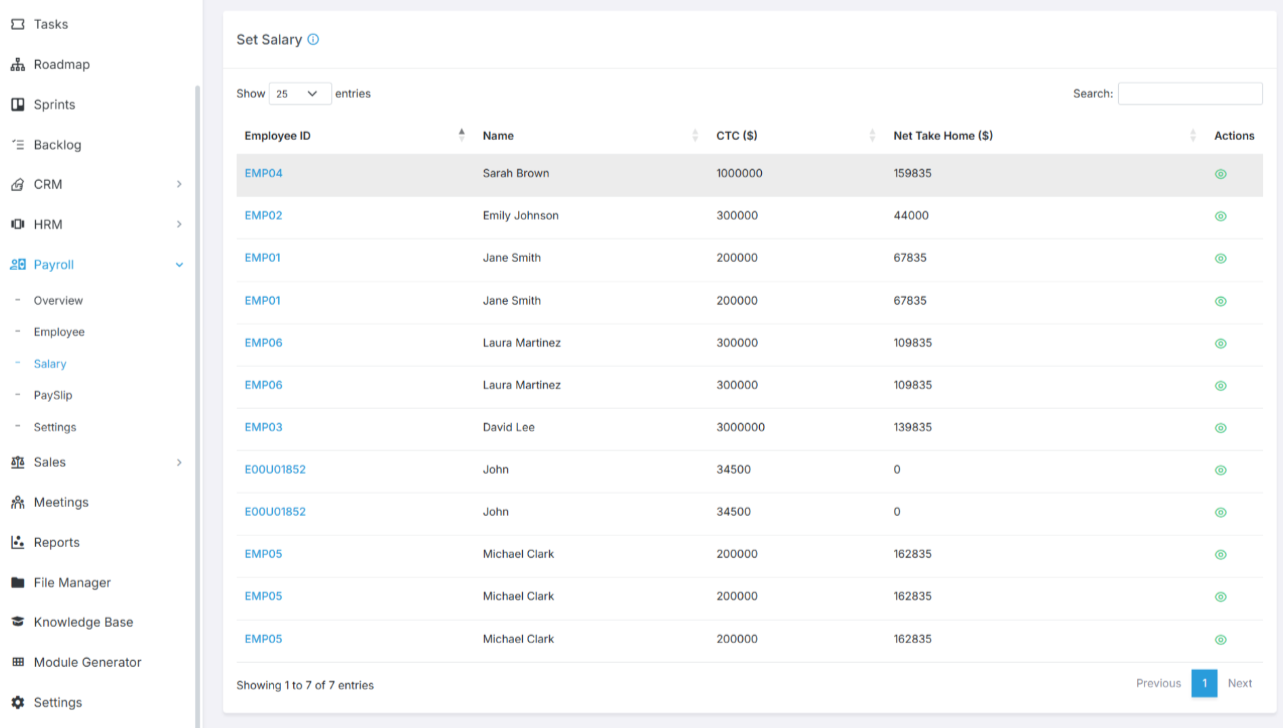View David Lee's salary via eye icon
The image size is (1283, 728).
[1220, 428]
